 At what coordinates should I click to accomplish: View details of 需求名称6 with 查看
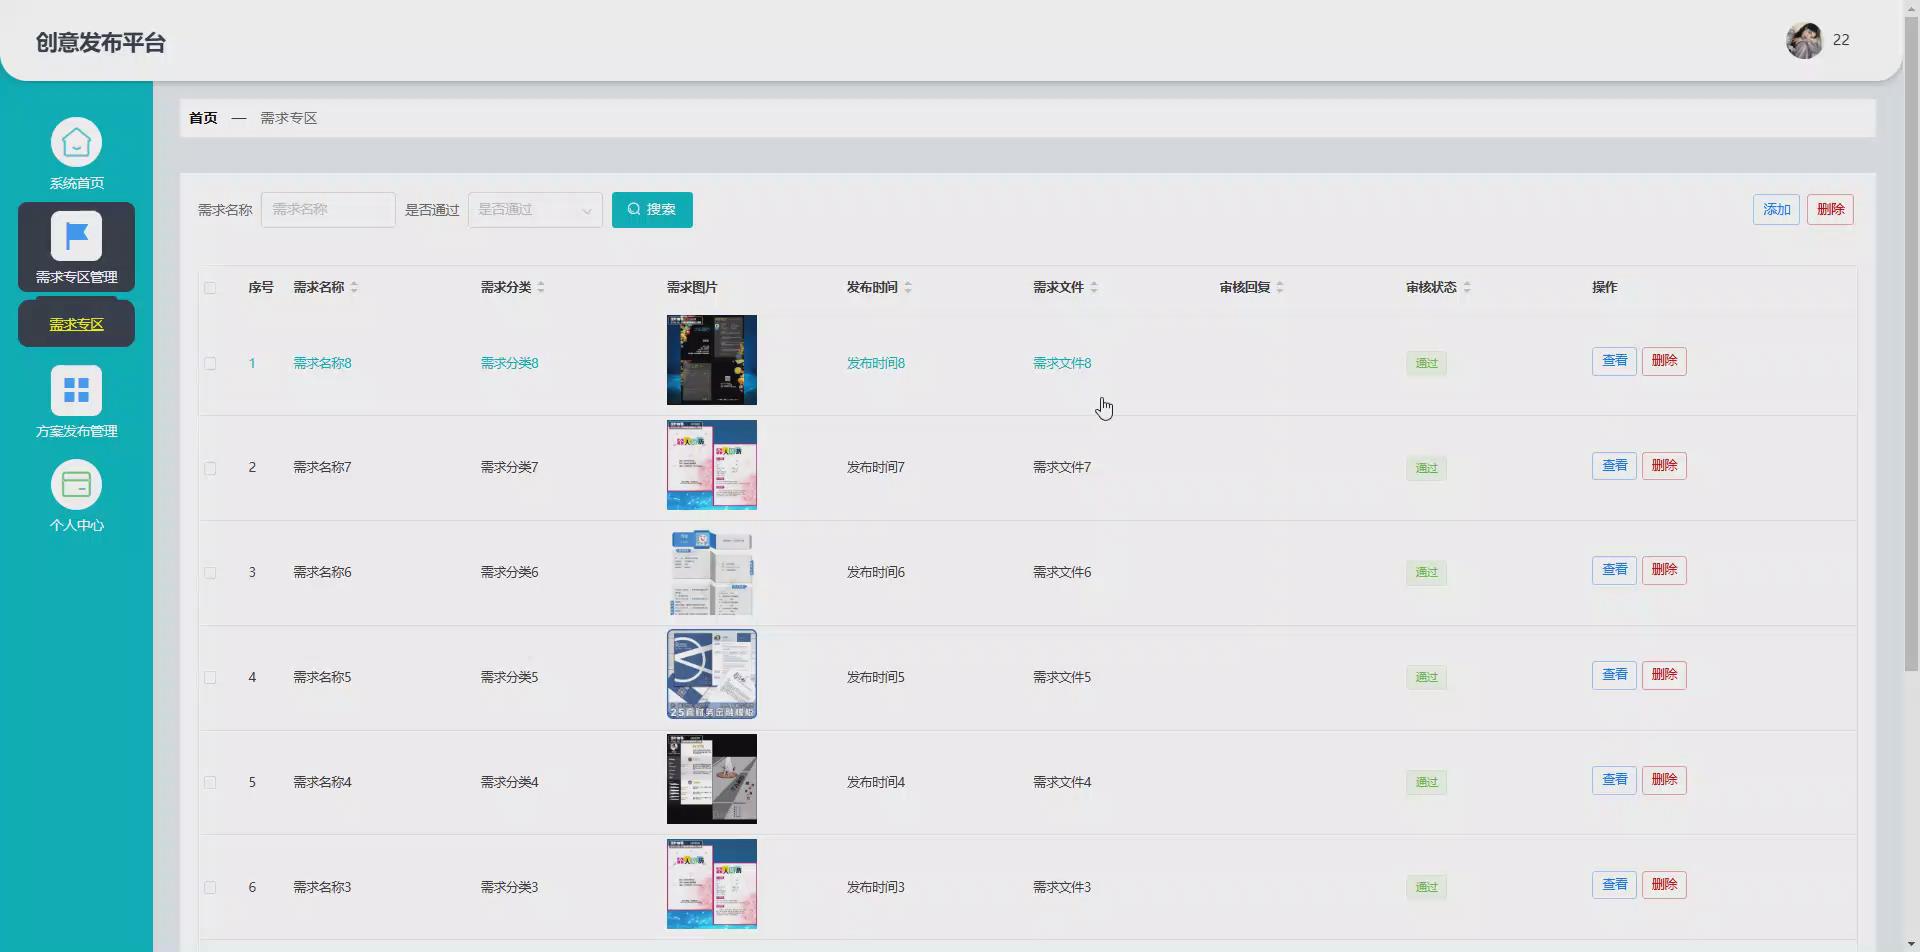[x=1614, y=570]
